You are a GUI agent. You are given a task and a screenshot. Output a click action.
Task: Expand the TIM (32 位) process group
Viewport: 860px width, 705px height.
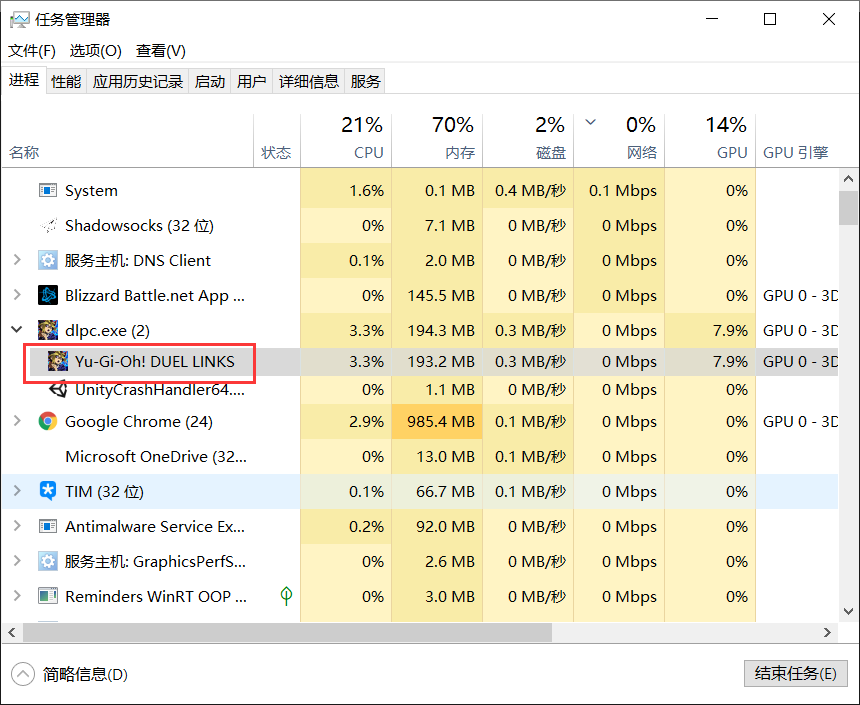point(17,490)
